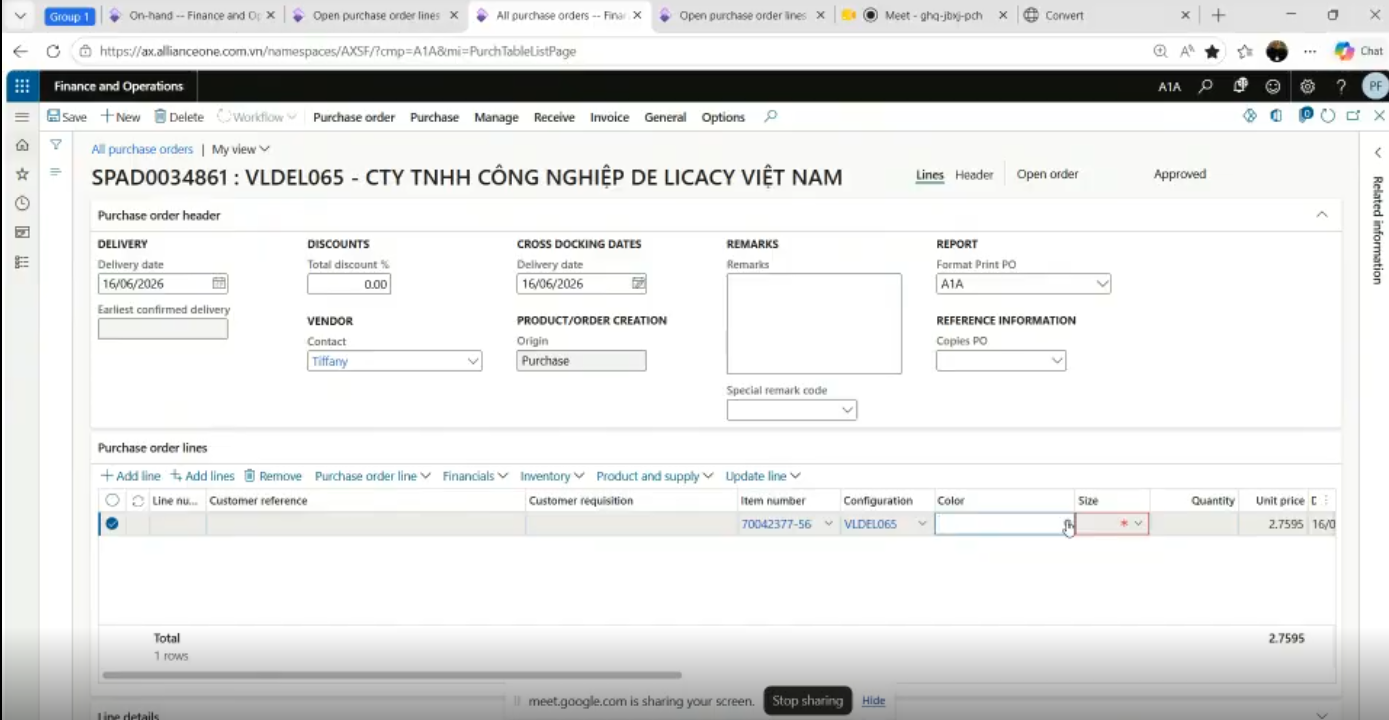Expand the Related information side pane
Image resolution: width=1389 pixels, height=720 pixels.
1378,153
